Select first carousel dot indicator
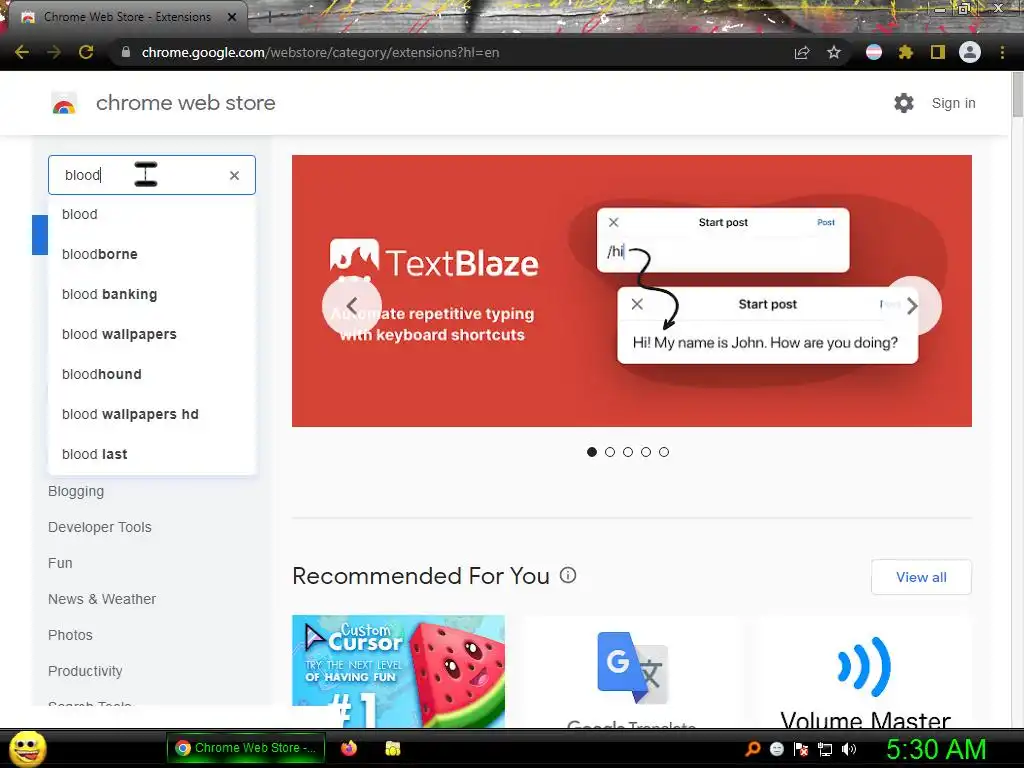 point(592,452)
